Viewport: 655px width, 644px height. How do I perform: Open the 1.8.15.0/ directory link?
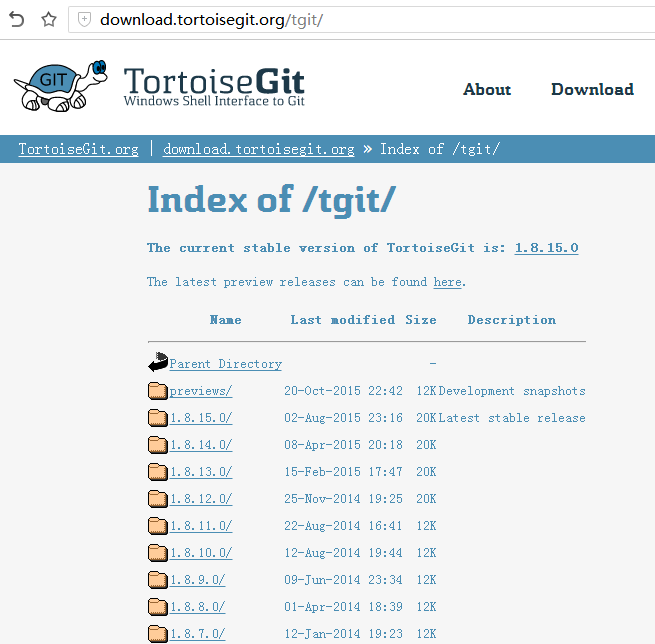pos(201,418)
